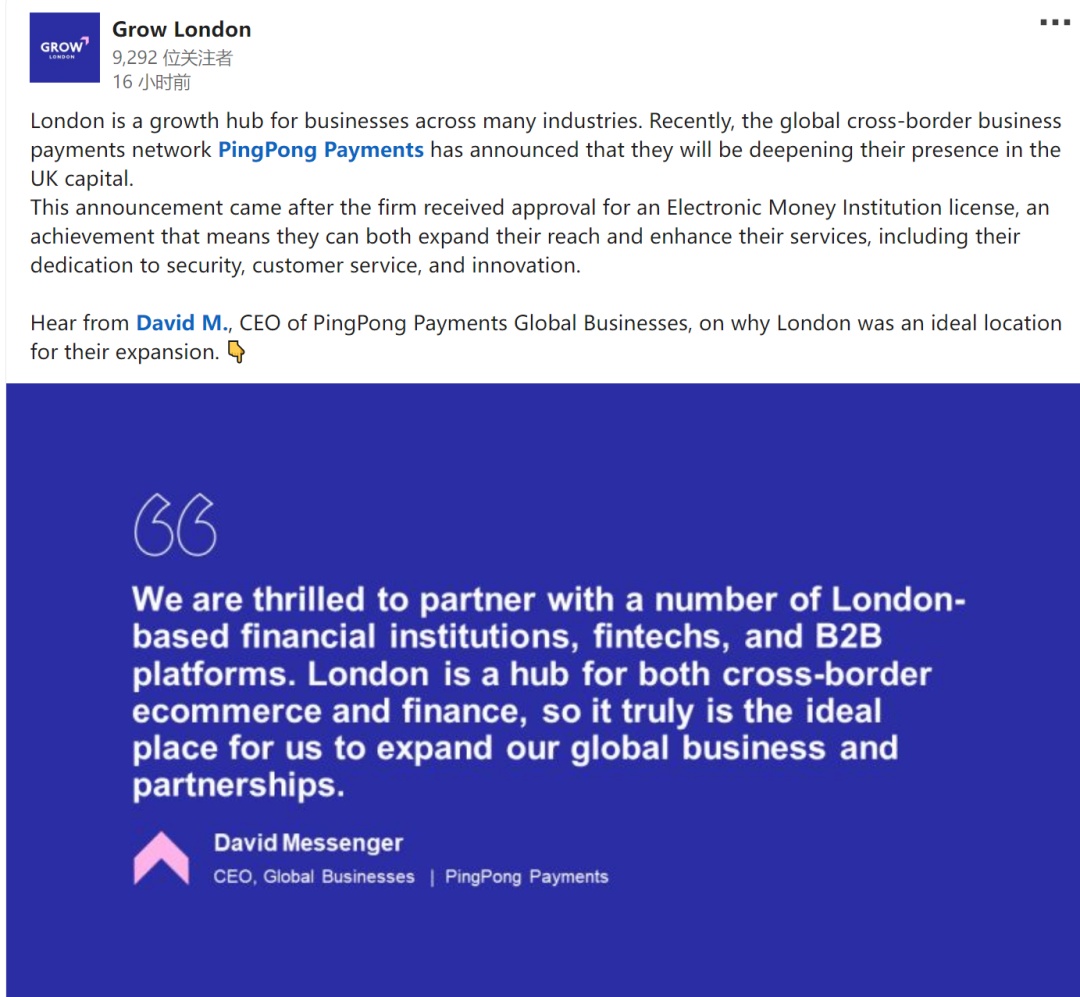The width and height of the screenshot is (1080, 997).
Task: Open the Grow London logo avatar
Action: click(x=65, y=48)
